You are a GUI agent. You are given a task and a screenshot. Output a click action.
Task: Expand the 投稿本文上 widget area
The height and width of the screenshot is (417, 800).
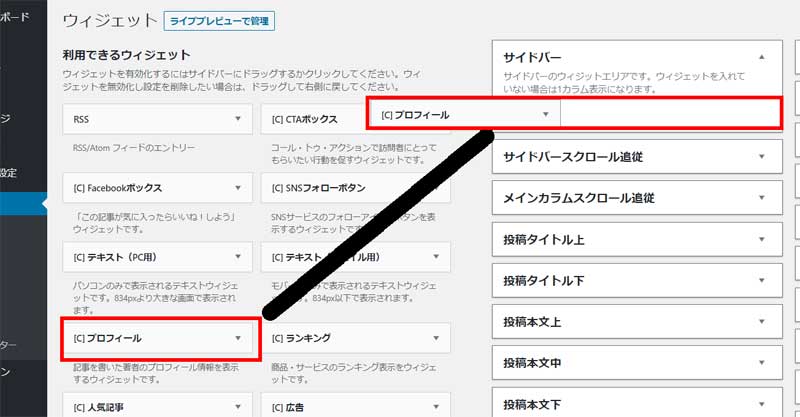click(x=762, y=322)
